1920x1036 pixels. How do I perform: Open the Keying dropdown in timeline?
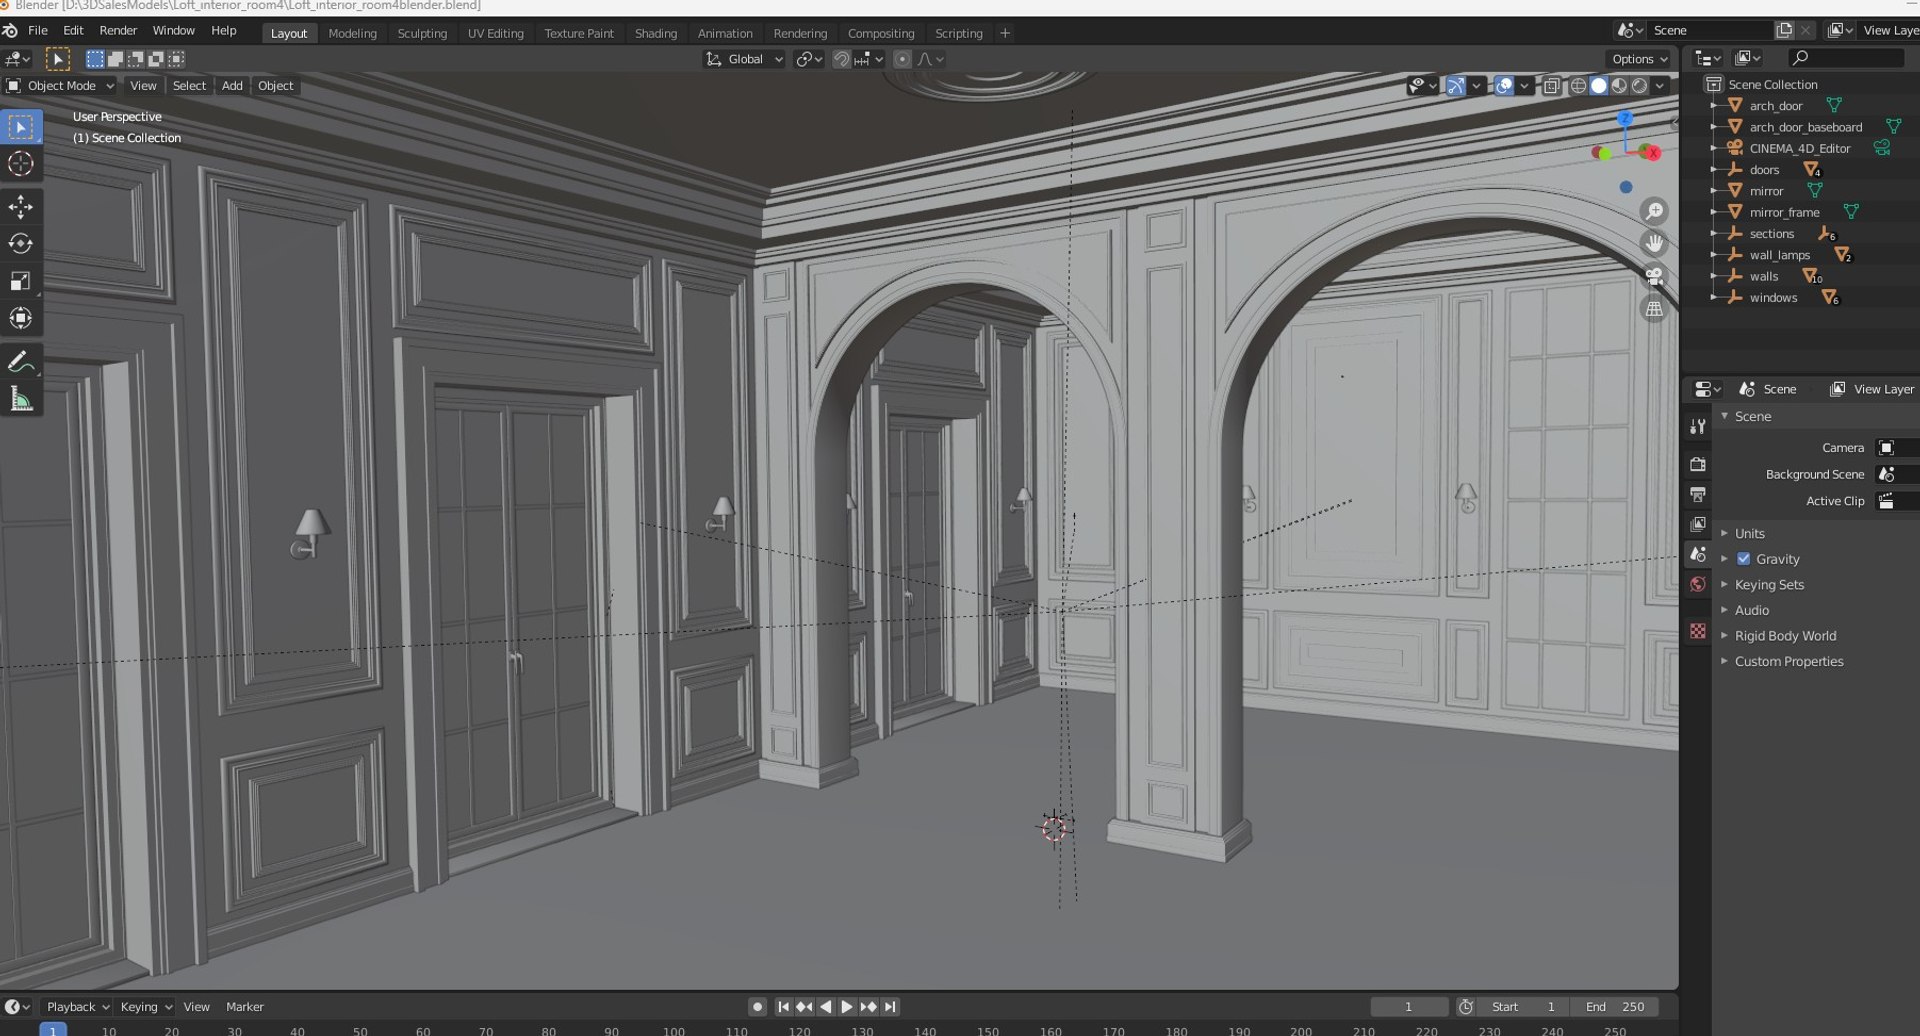pos(146,1007)
